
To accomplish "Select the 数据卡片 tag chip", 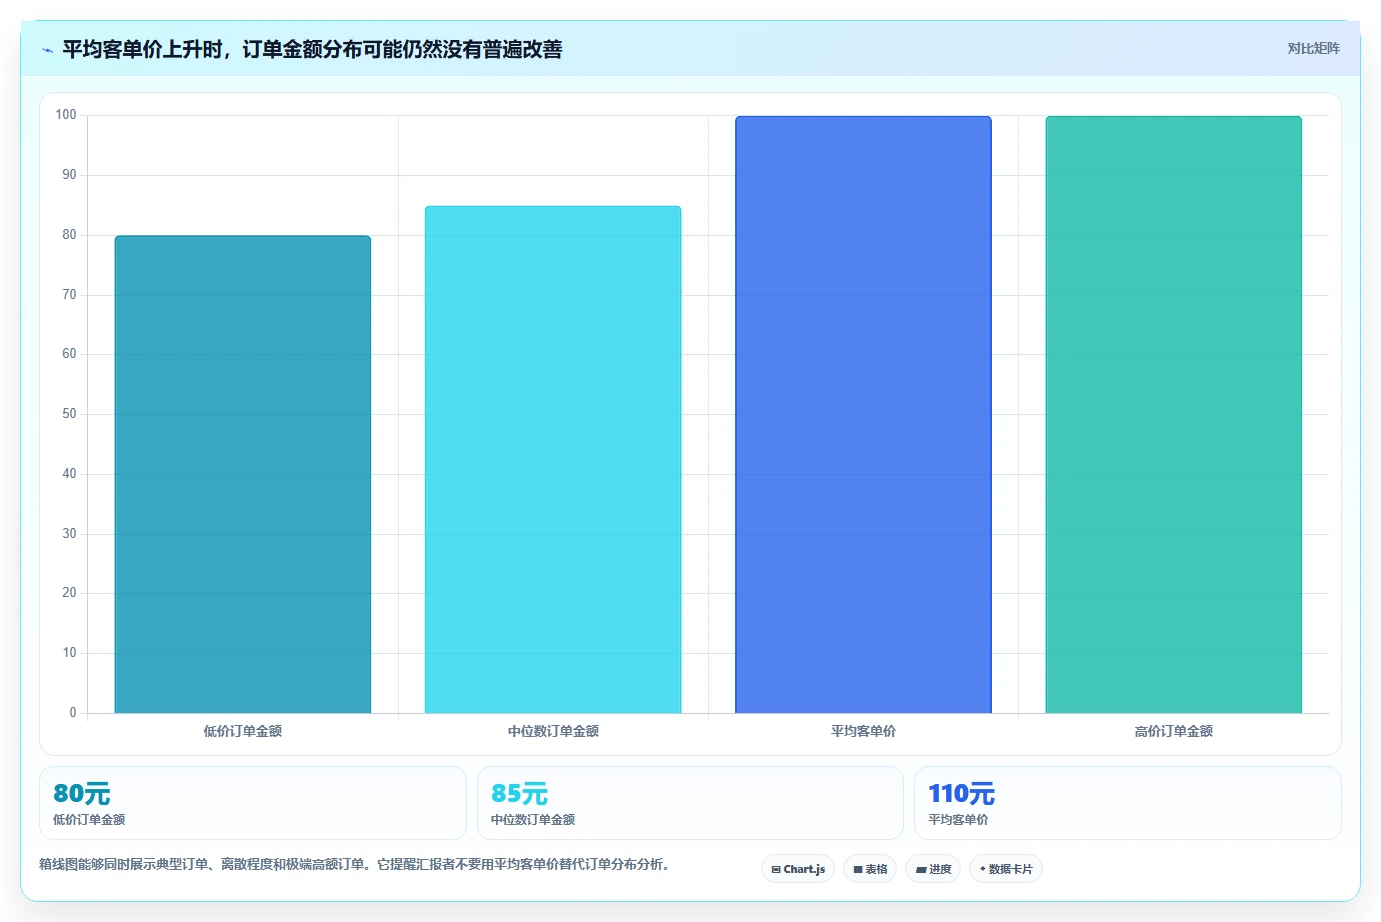I will 1006,869.
